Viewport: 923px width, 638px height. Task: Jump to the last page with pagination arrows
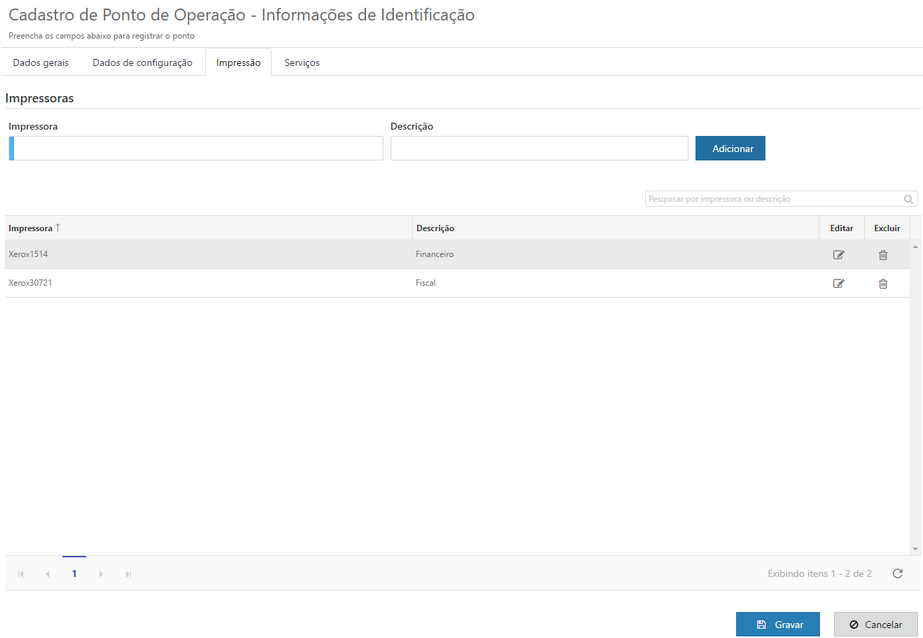(x=127, y=573)
